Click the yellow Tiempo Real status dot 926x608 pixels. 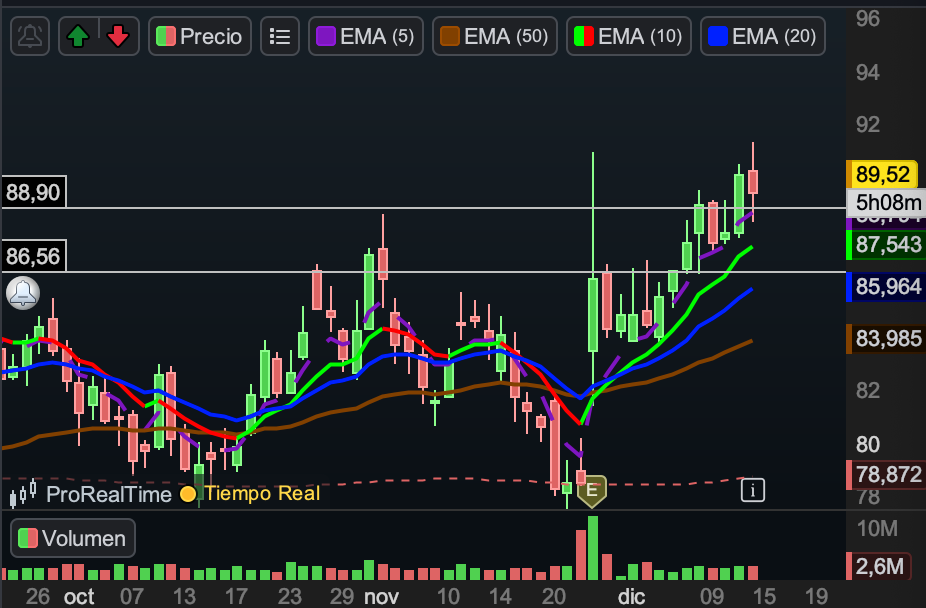point(188,494)
